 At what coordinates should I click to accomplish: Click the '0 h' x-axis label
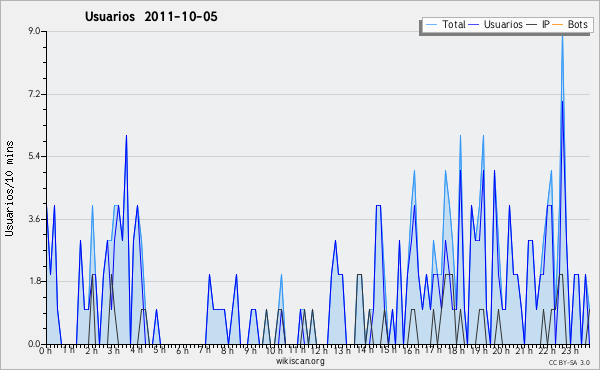coord(46,350)
